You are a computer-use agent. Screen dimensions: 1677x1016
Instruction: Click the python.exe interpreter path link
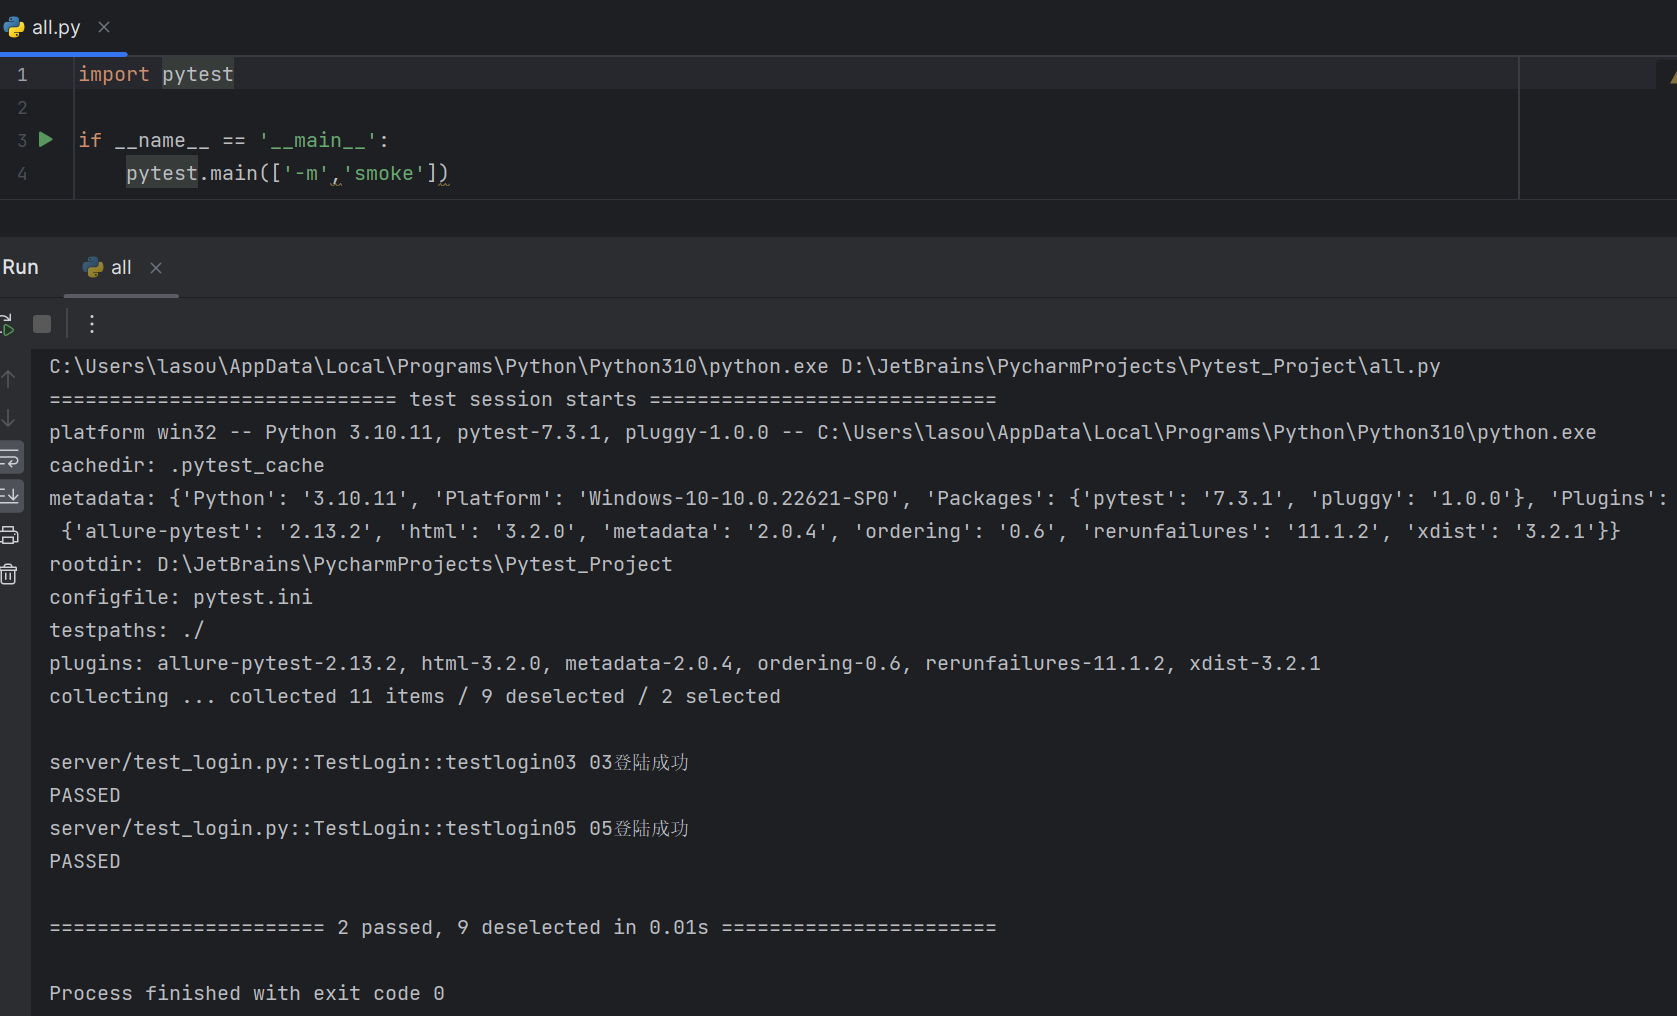click(438, 366)
